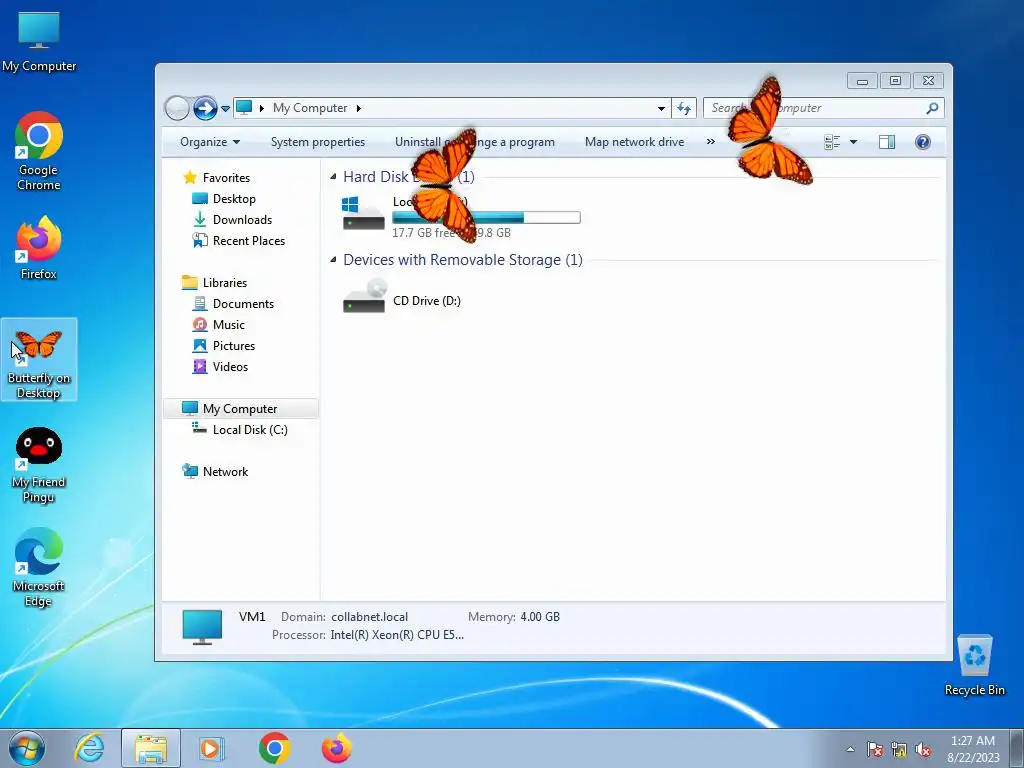Viewport: 1024px width, 768px height.
Task: Open the address bar history dropdown
Action: tap(661, 108)
